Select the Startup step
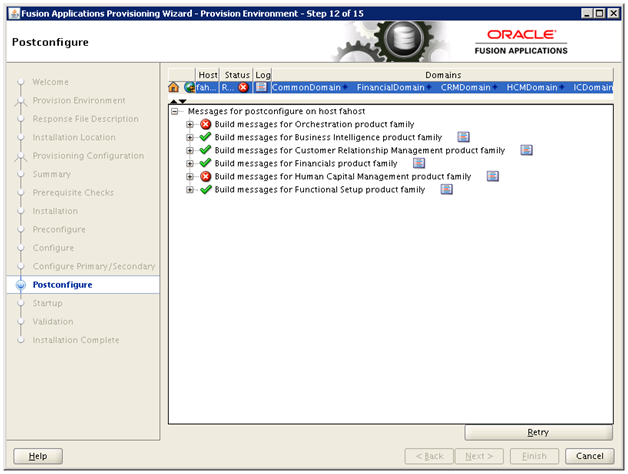Viewport: 628px width, 474px height. coord(47,303)
